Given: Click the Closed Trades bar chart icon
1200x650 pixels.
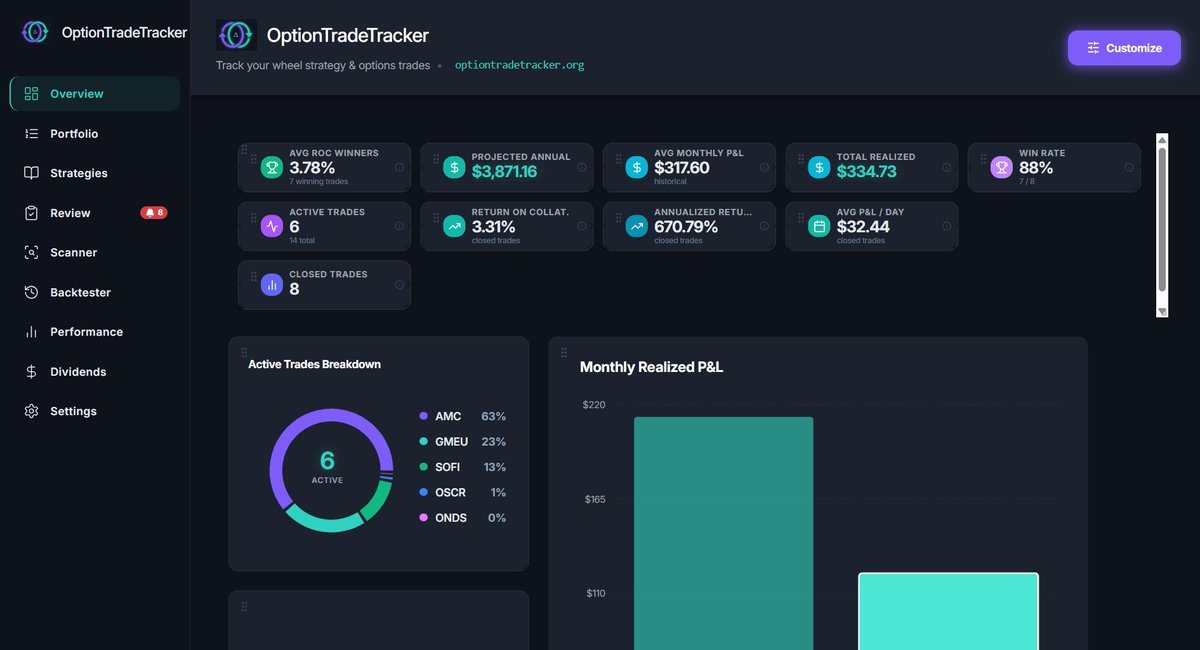Looking at the screenshot, I should (272, 285).
